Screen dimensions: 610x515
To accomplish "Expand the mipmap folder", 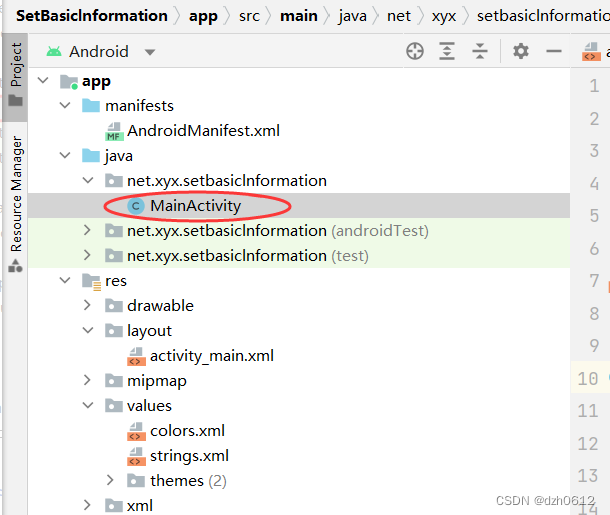I will pos(87,380).
